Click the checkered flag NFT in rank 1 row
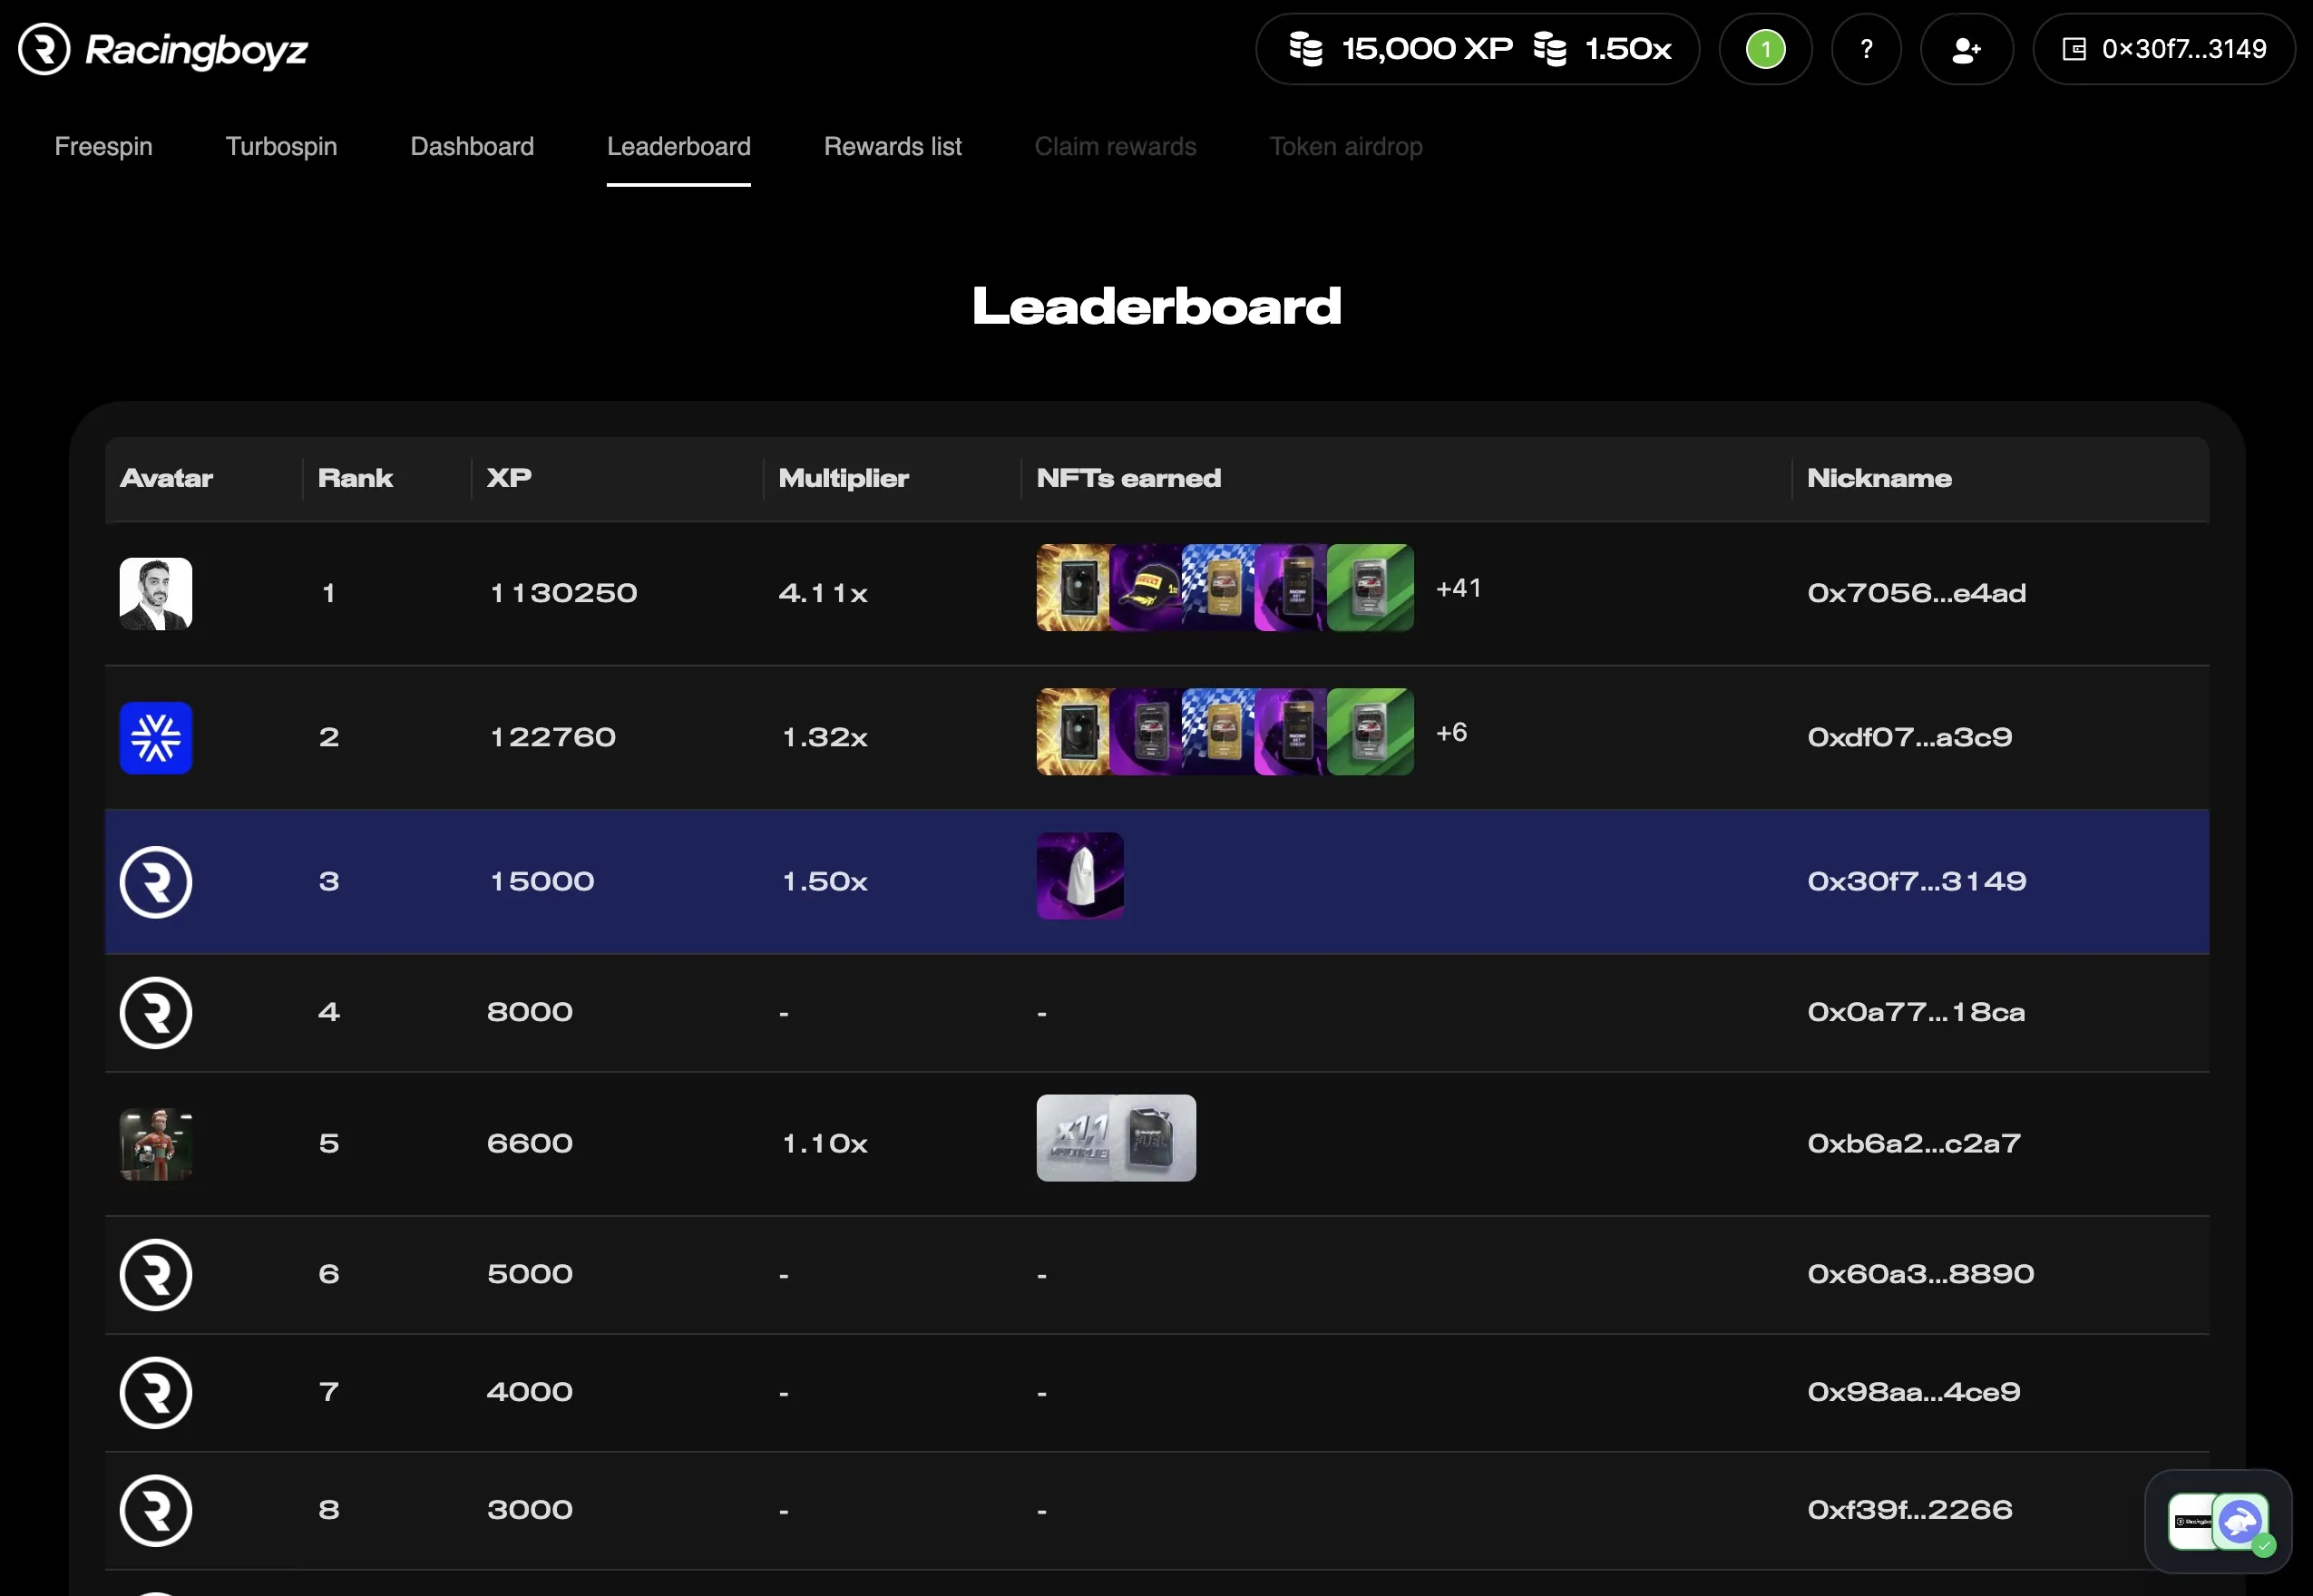Image resolution: width=2313 pixels, height=1596 pixels. click(x=1218, y=588)
